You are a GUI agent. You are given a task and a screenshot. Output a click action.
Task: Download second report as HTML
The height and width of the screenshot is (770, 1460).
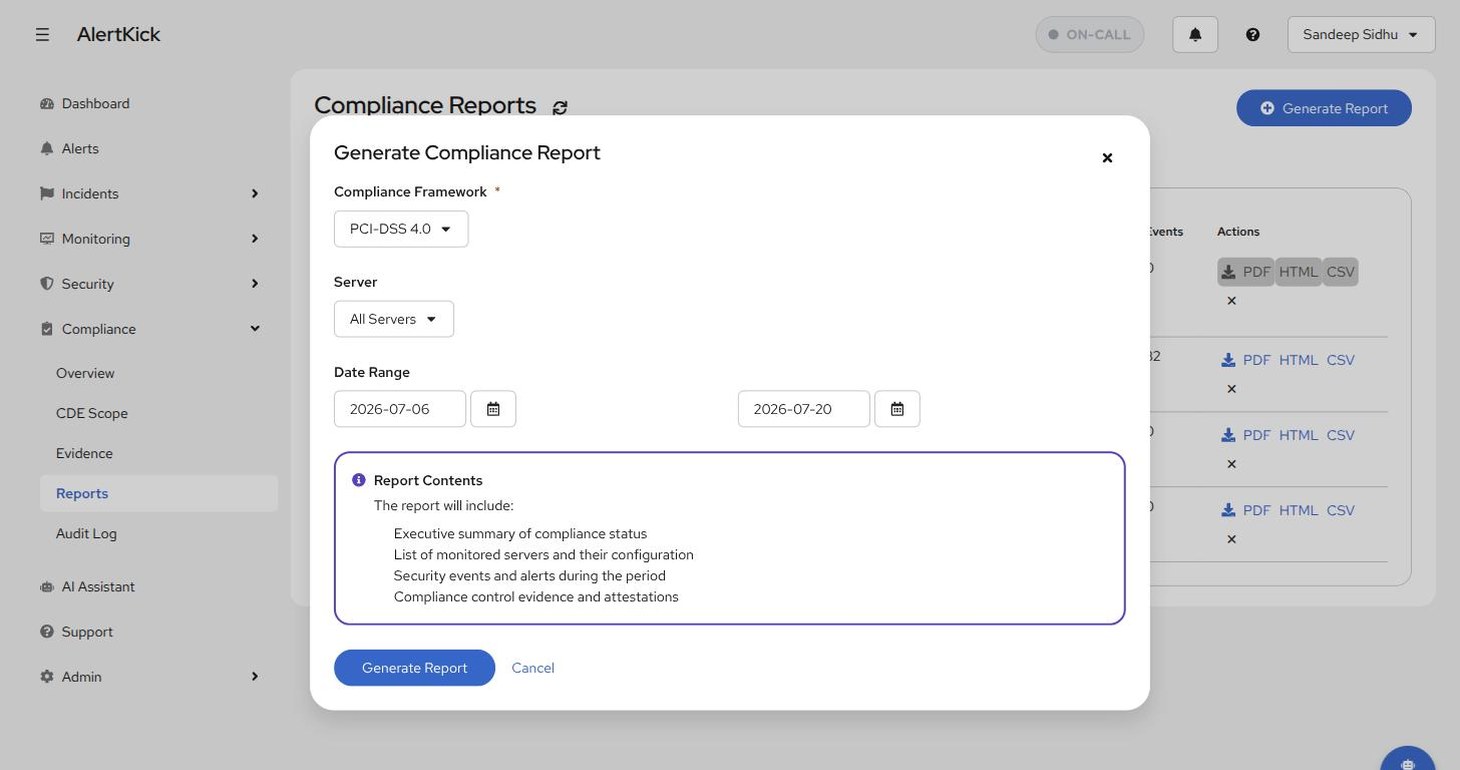click(x=1298, y=360)
